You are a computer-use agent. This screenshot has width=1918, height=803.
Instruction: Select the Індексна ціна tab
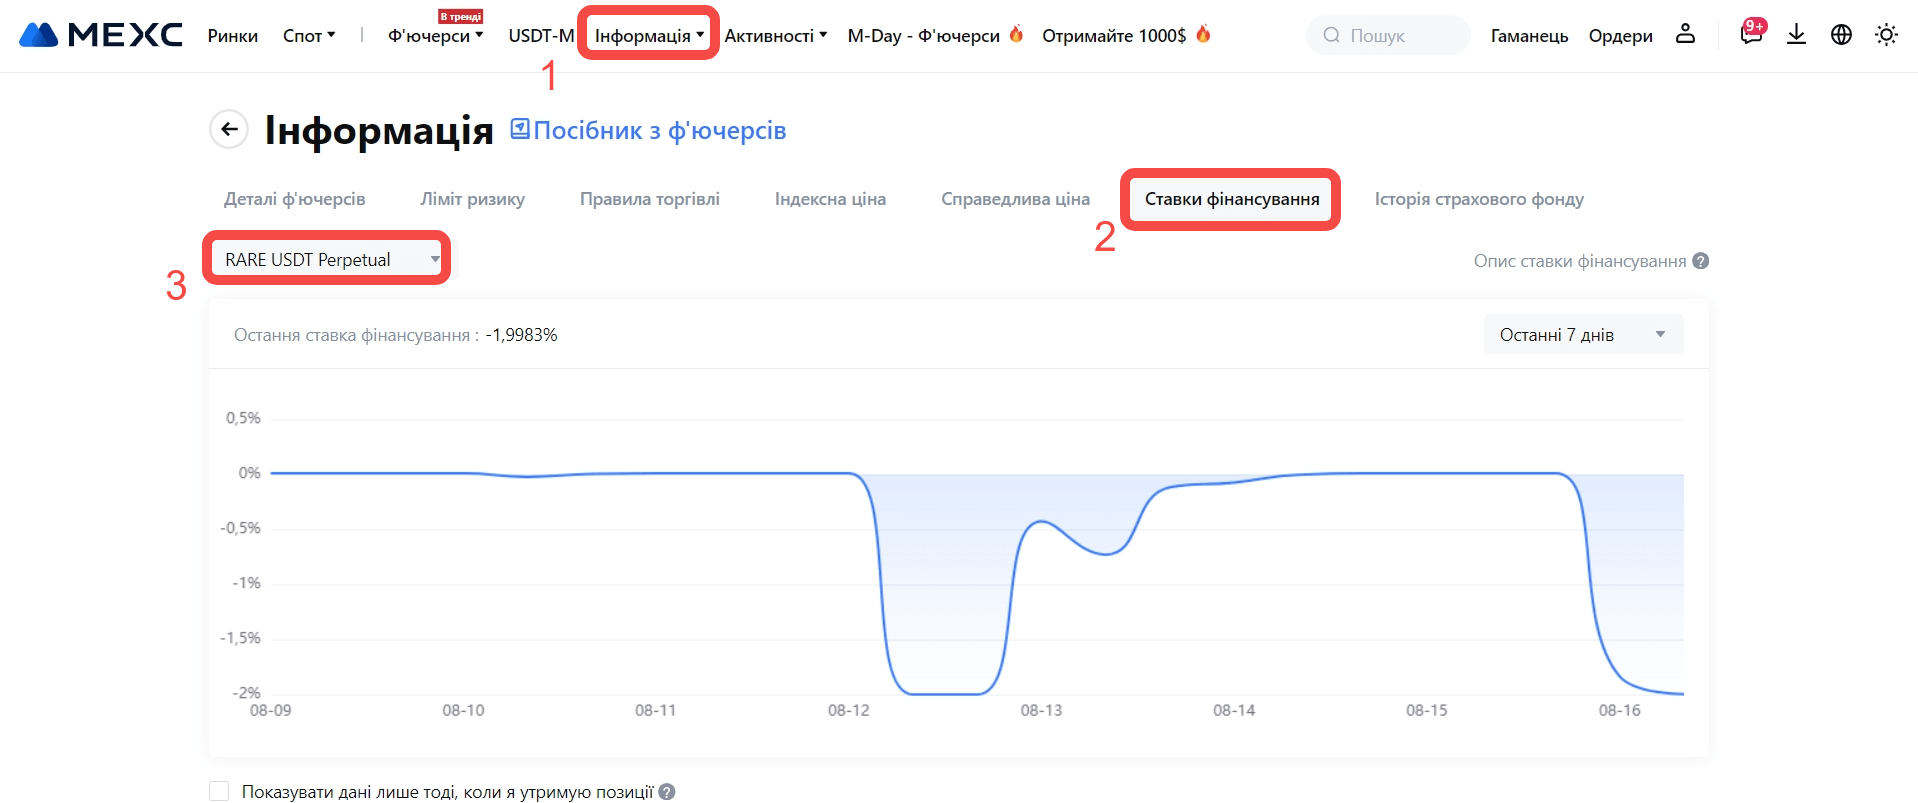(x=830, y=199)
